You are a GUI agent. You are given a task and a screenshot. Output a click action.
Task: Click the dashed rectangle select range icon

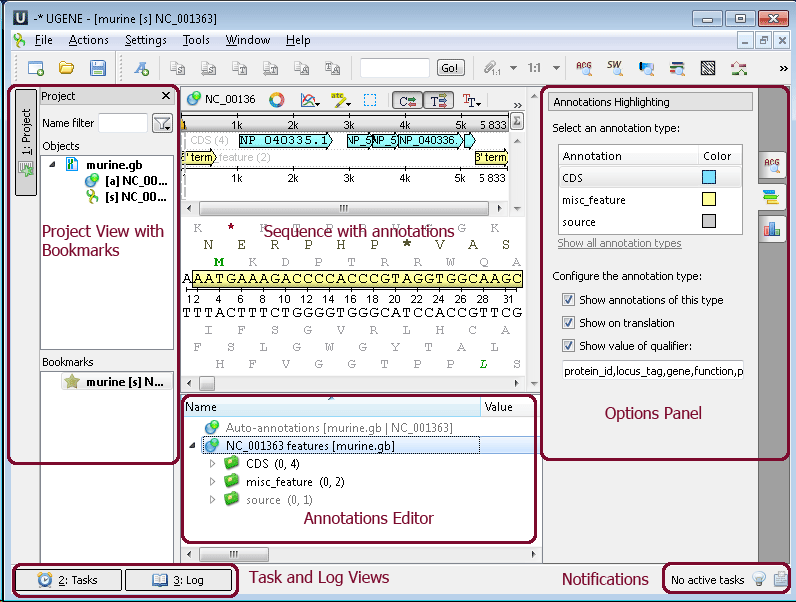tap(370, 100)
